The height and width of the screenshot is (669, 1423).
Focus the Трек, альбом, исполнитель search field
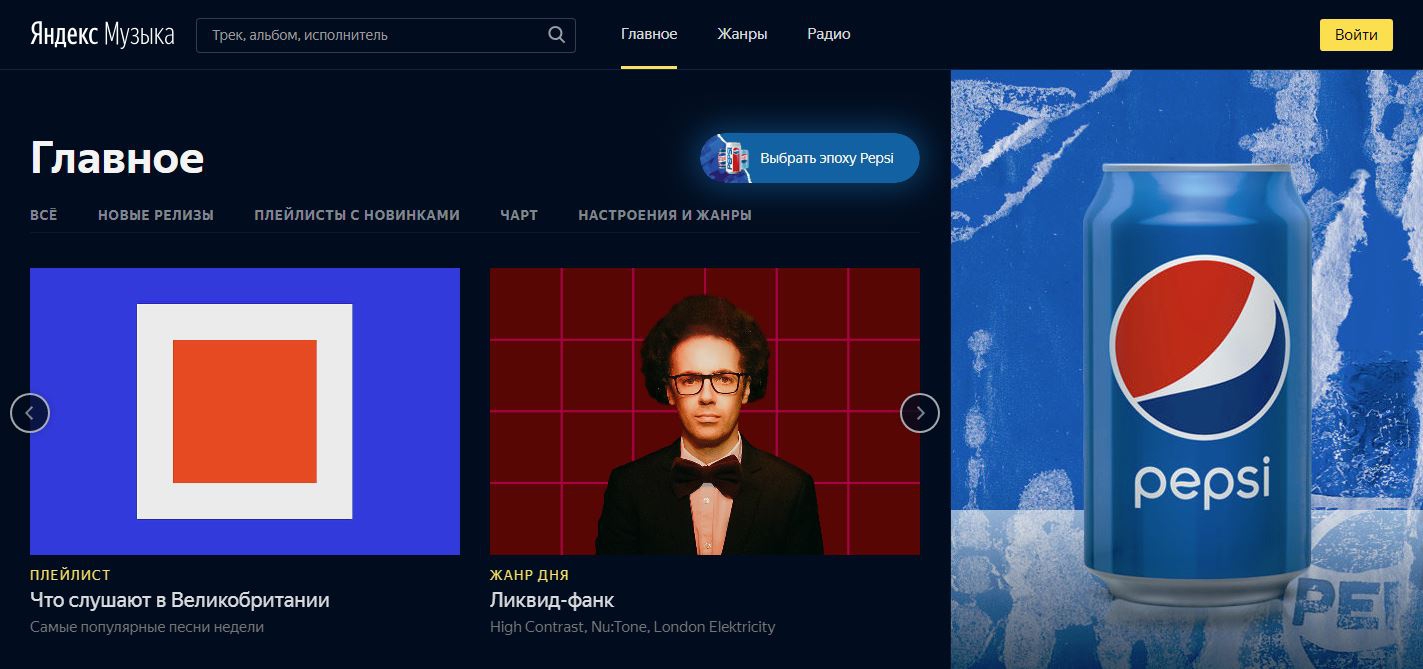coord(385,35)
